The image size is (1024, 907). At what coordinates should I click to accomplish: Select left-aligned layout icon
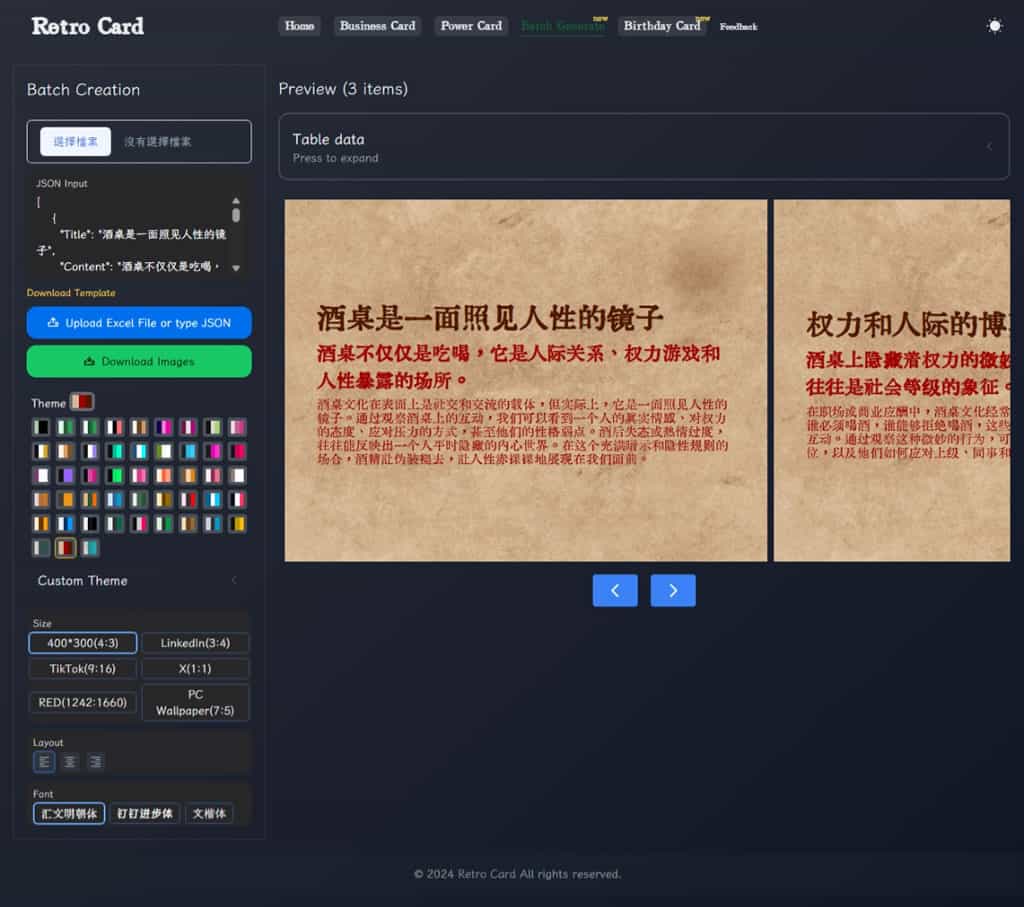tap(44, 761)
